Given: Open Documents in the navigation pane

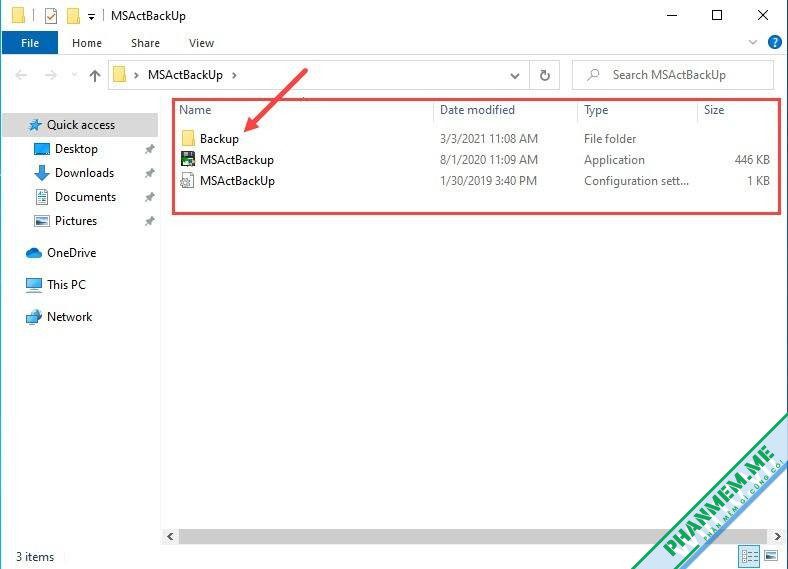Looking at the screenshot, I should pyautogui.click(x=85, y=197).
